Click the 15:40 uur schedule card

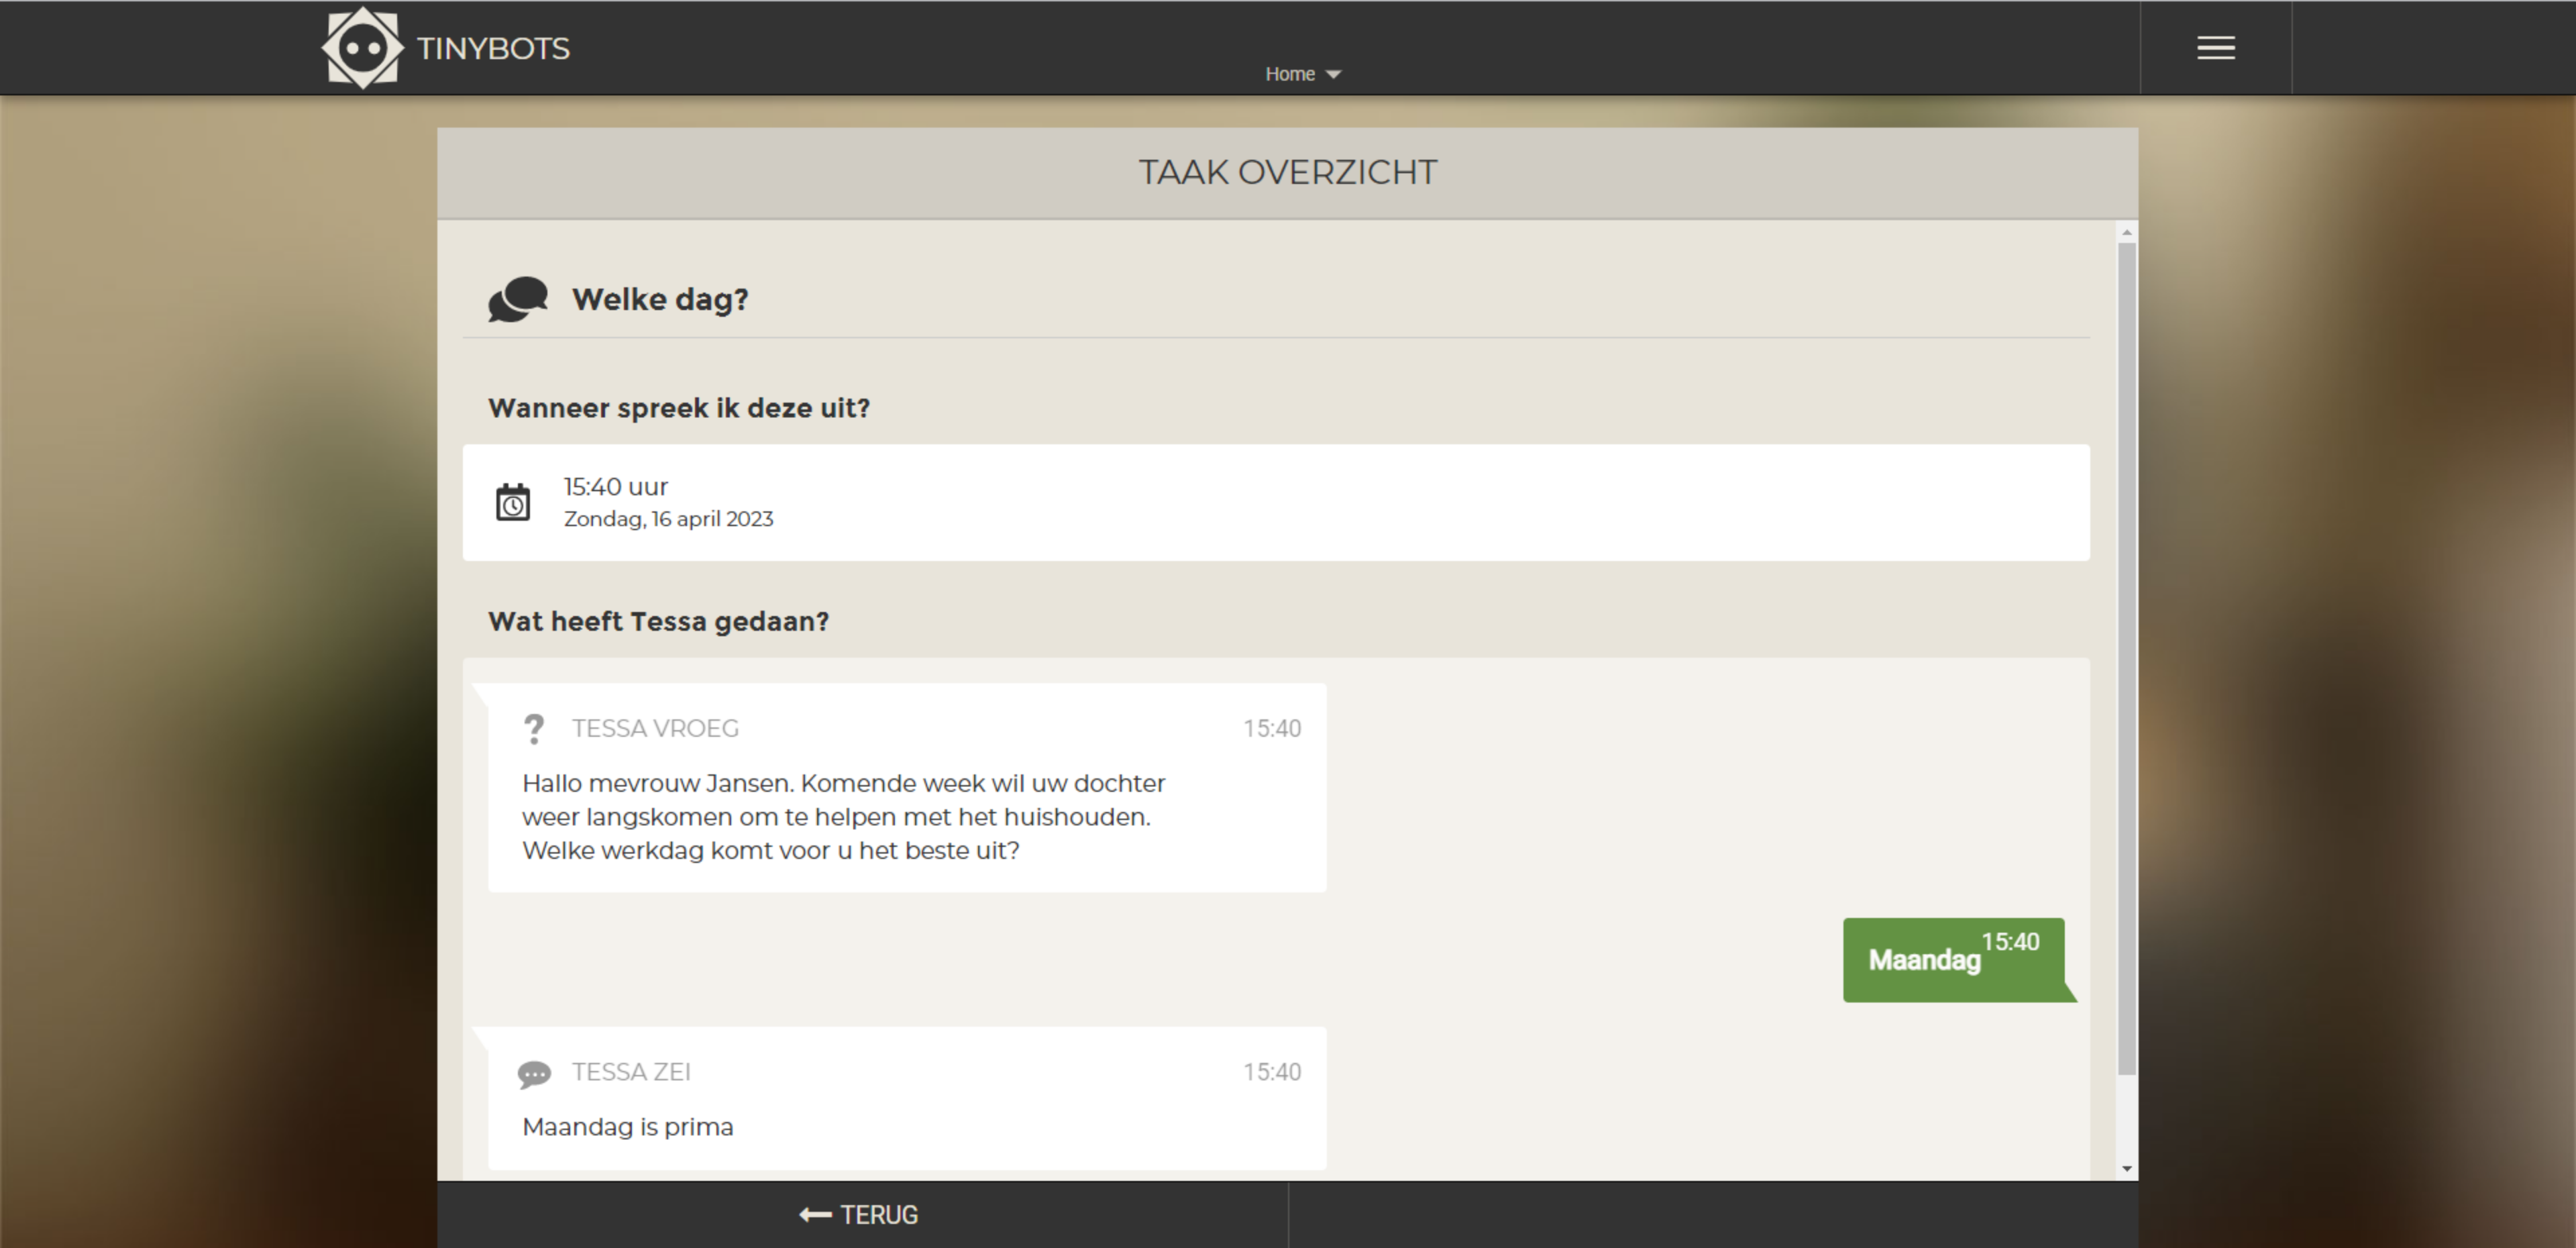tap(1276, 502)
